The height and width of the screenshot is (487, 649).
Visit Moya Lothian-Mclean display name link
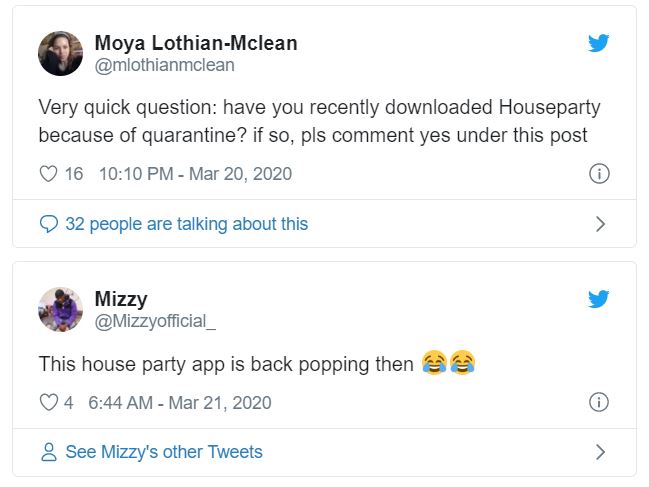click(195, 43)
